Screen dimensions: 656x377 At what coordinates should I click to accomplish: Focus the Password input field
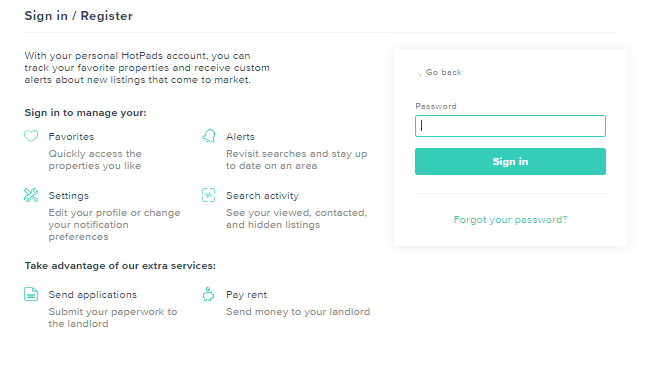pos(510,126)
